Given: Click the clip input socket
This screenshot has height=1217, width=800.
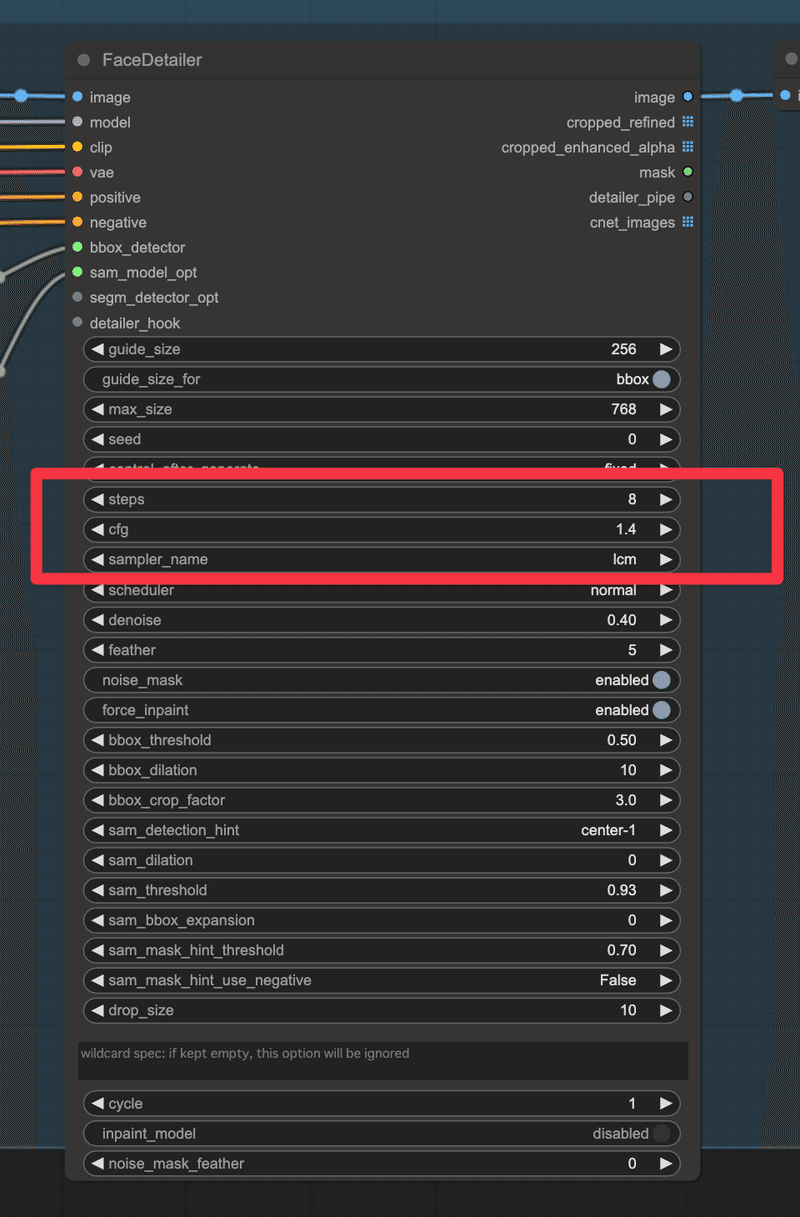Looking at the screenshot, I should coord(77,147).
